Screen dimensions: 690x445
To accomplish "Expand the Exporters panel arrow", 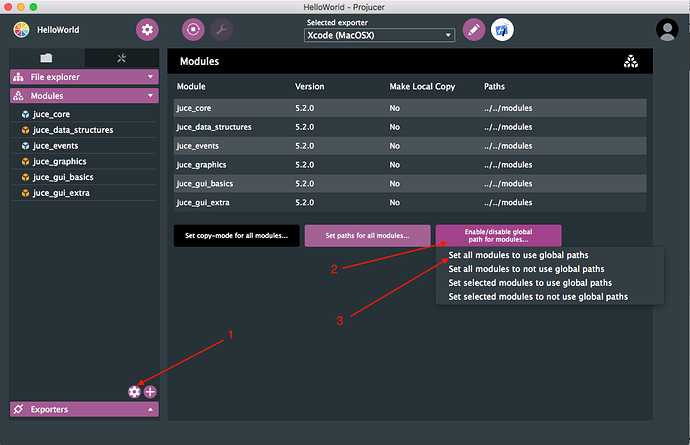I will coord(150,409).
